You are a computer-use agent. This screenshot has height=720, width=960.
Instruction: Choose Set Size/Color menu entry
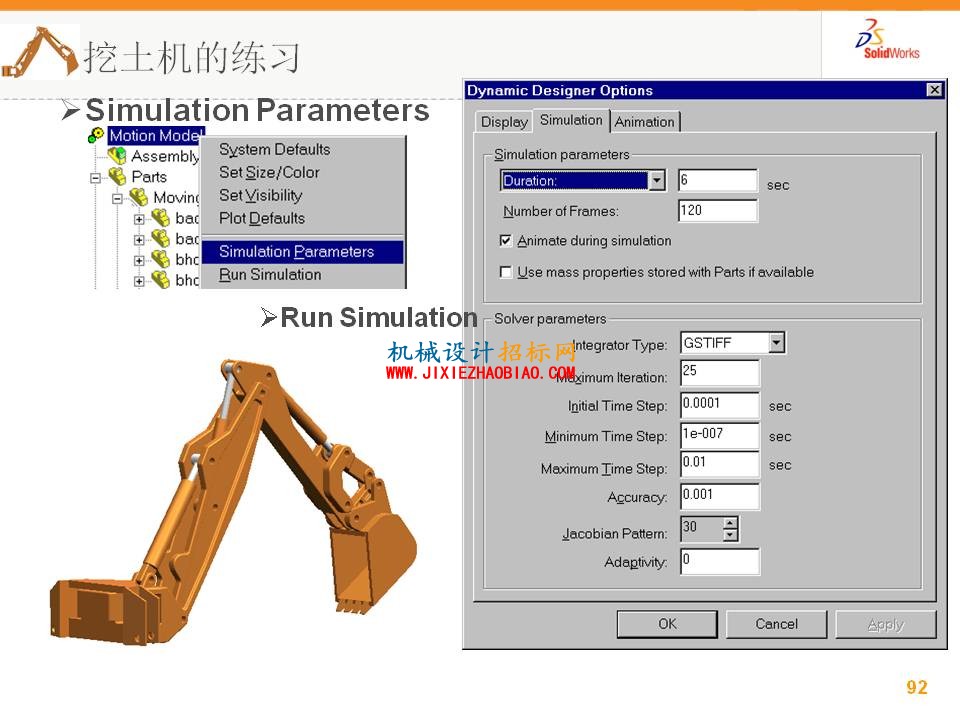point(269,173)
